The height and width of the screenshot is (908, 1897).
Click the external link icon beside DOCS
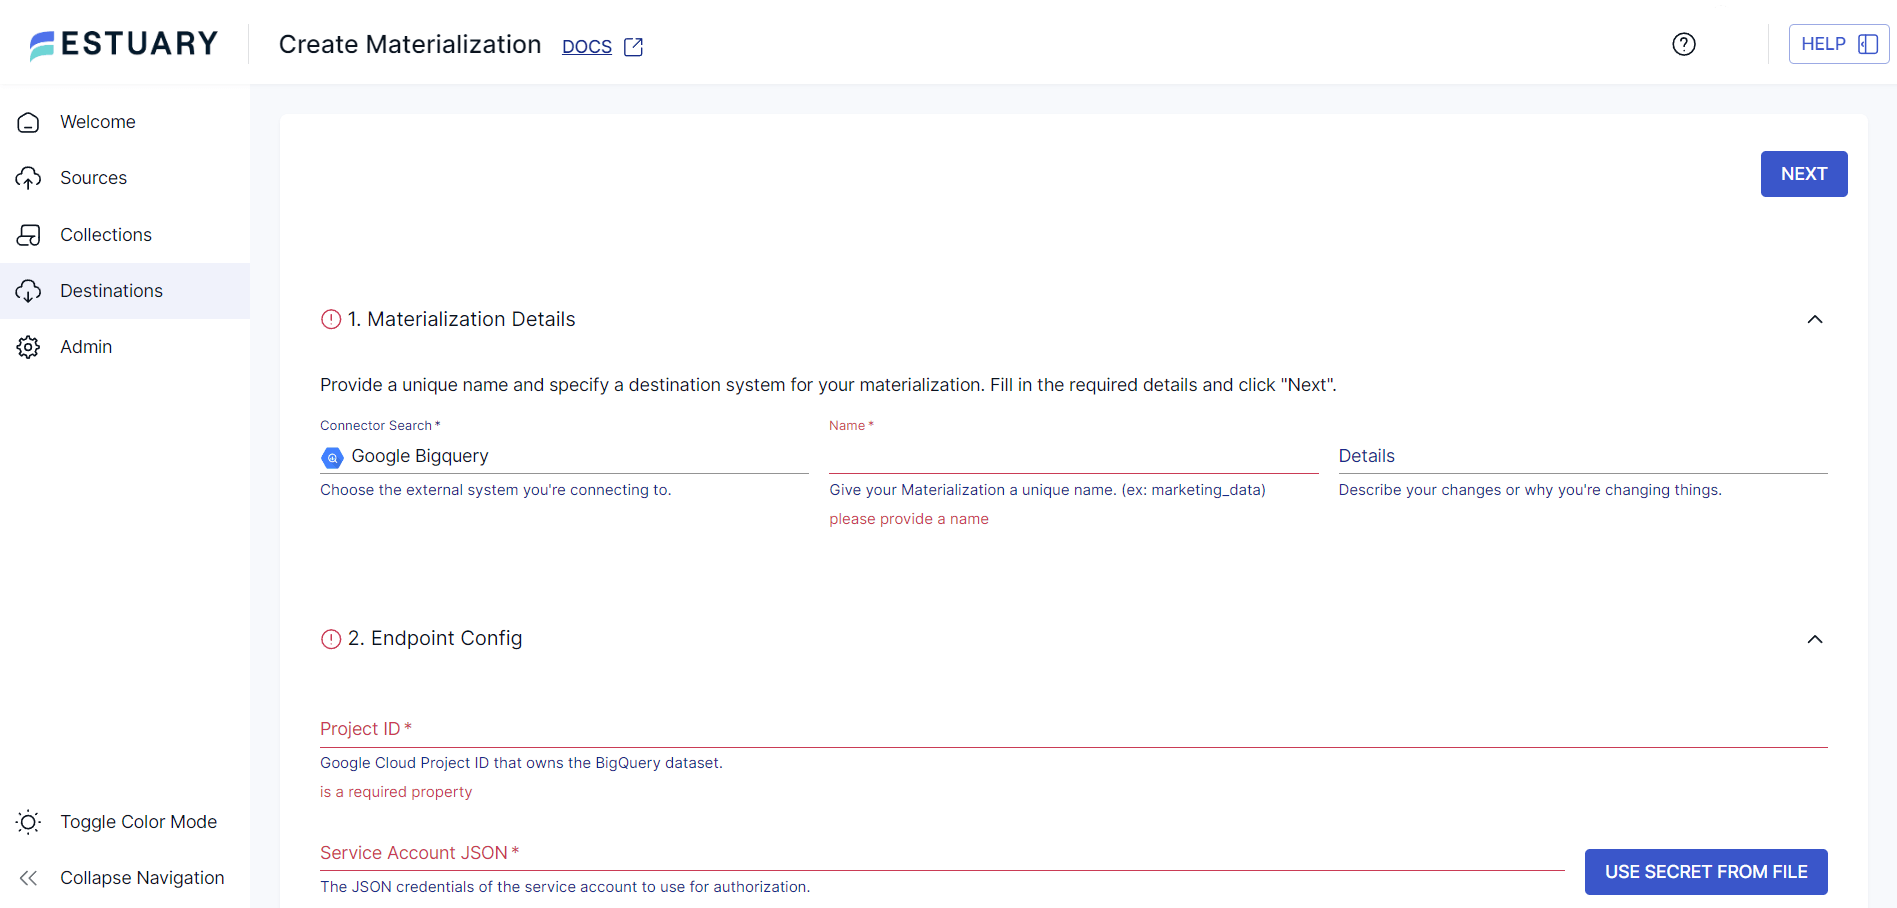633,47
